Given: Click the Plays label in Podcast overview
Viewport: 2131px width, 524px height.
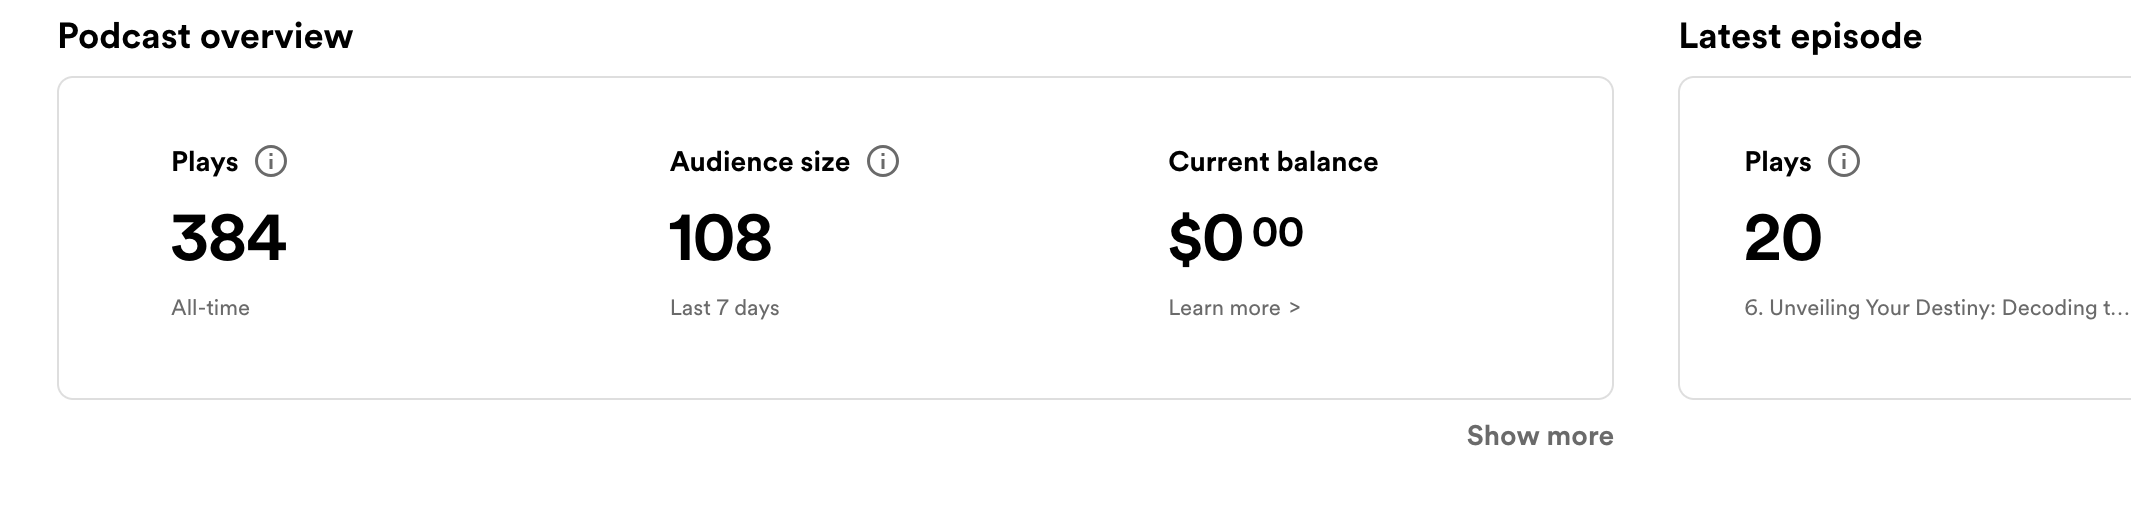Looking at the screenshot, I should (x=204, y=162).
